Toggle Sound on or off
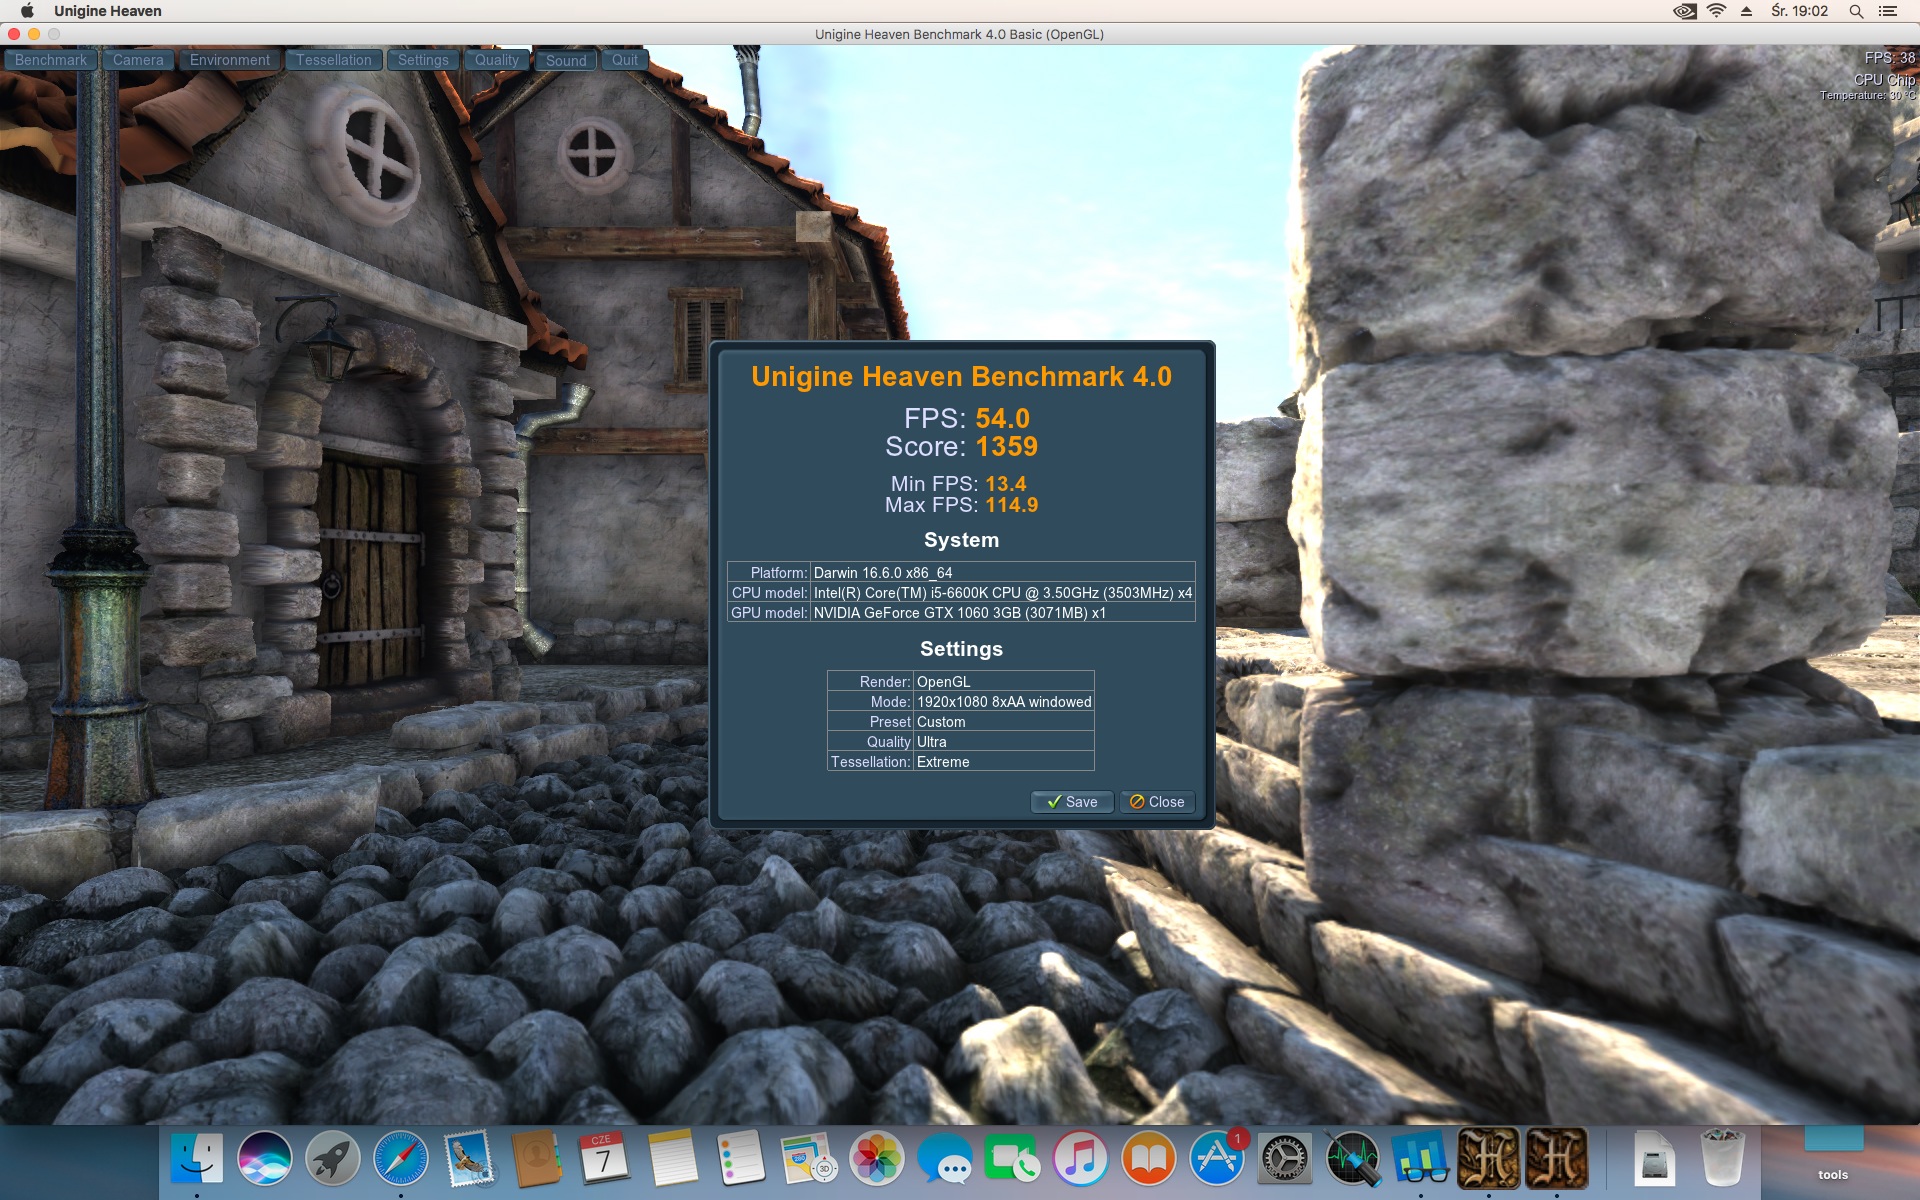 566,60
